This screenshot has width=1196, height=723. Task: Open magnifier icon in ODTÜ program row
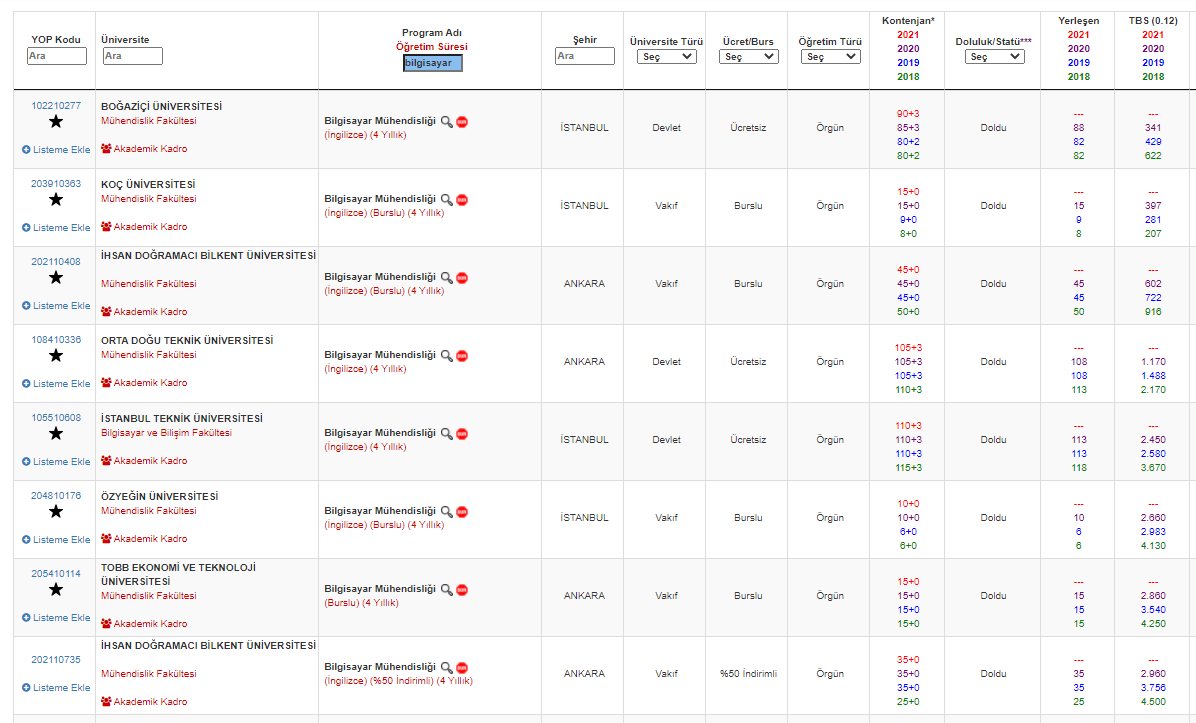click(446, 356)
